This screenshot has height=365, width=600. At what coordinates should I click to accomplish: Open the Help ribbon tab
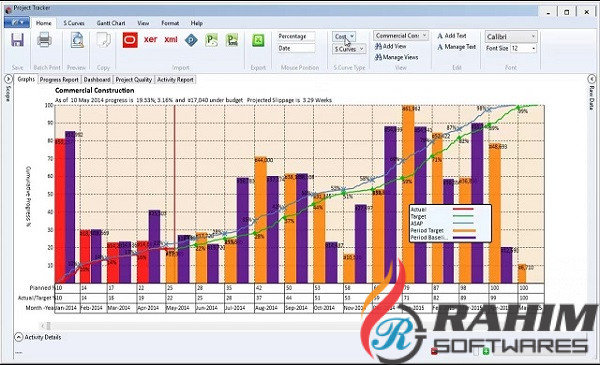[x=197, y=23]
